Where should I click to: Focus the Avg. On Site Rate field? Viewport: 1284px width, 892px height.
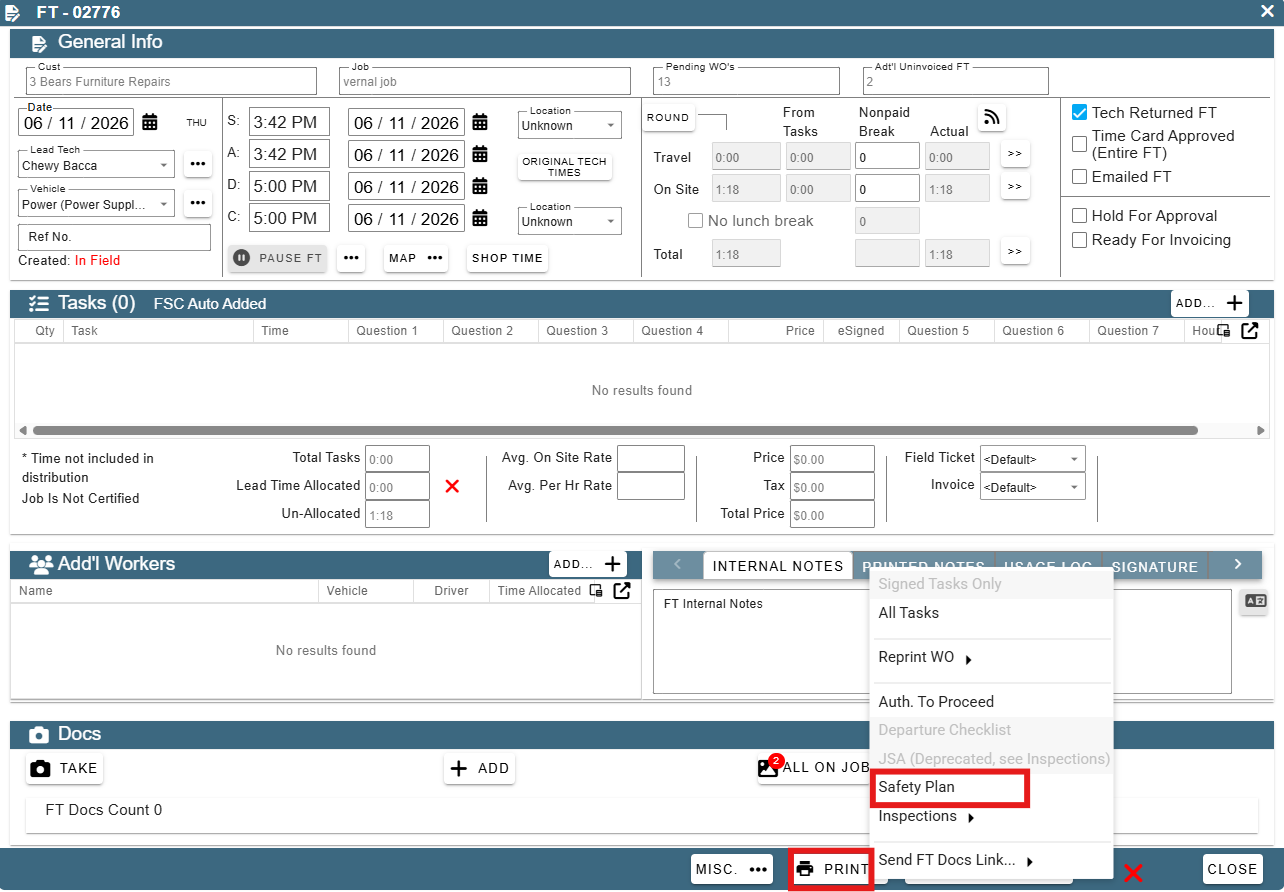point(651,459)
